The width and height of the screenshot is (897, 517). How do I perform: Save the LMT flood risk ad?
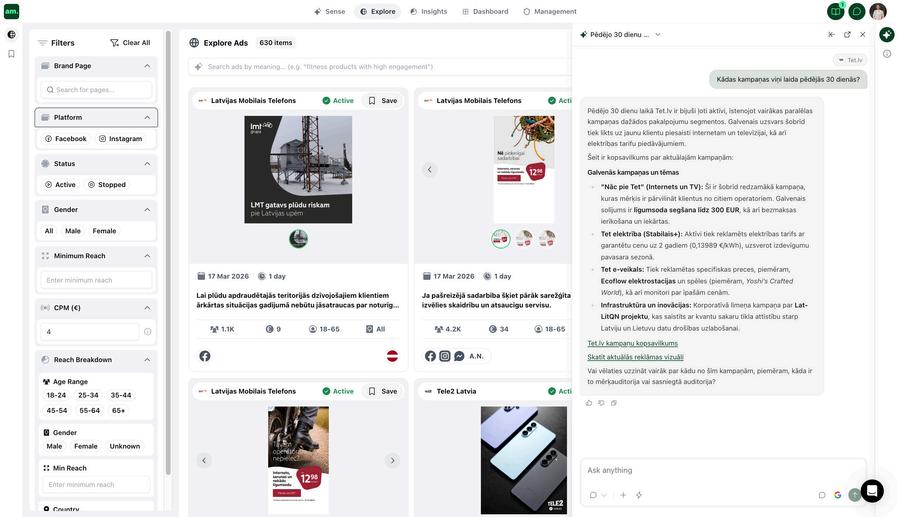coord(383,101)
